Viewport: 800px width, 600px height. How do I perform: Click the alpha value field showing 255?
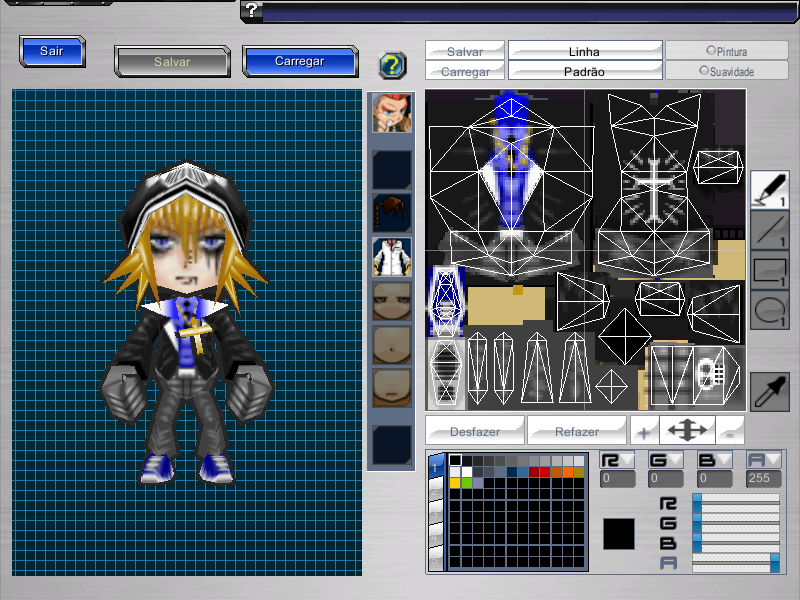tap(764, 479)
